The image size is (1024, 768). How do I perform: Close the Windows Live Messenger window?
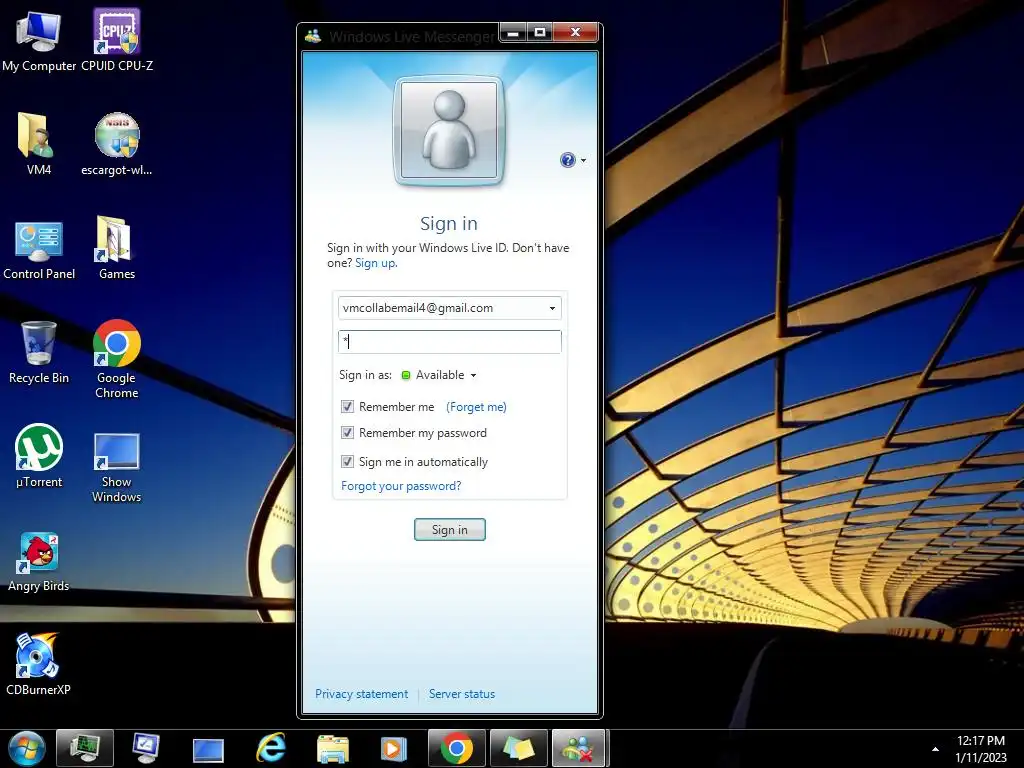click(575, 32)
